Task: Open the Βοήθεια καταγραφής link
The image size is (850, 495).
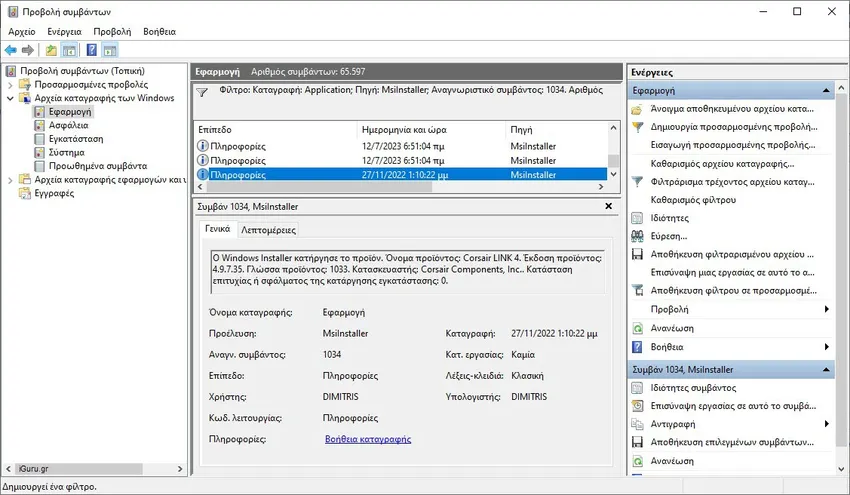Action: pos(368,439)
